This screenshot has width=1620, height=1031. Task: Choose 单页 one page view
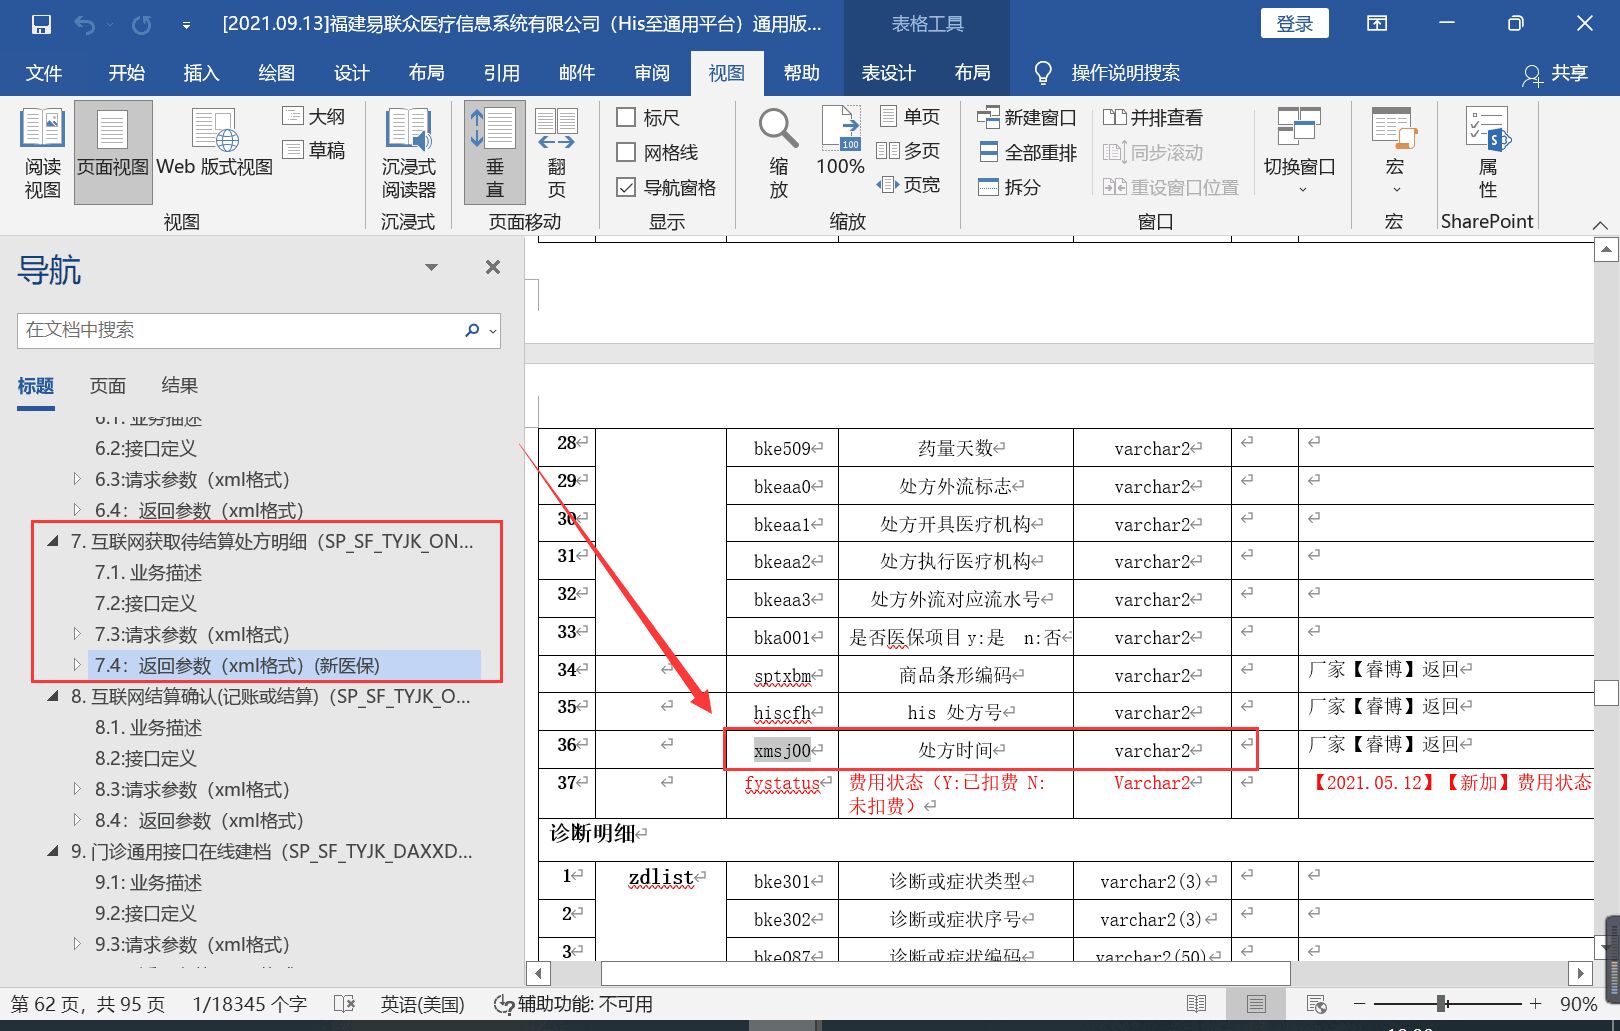click(910, 117)
